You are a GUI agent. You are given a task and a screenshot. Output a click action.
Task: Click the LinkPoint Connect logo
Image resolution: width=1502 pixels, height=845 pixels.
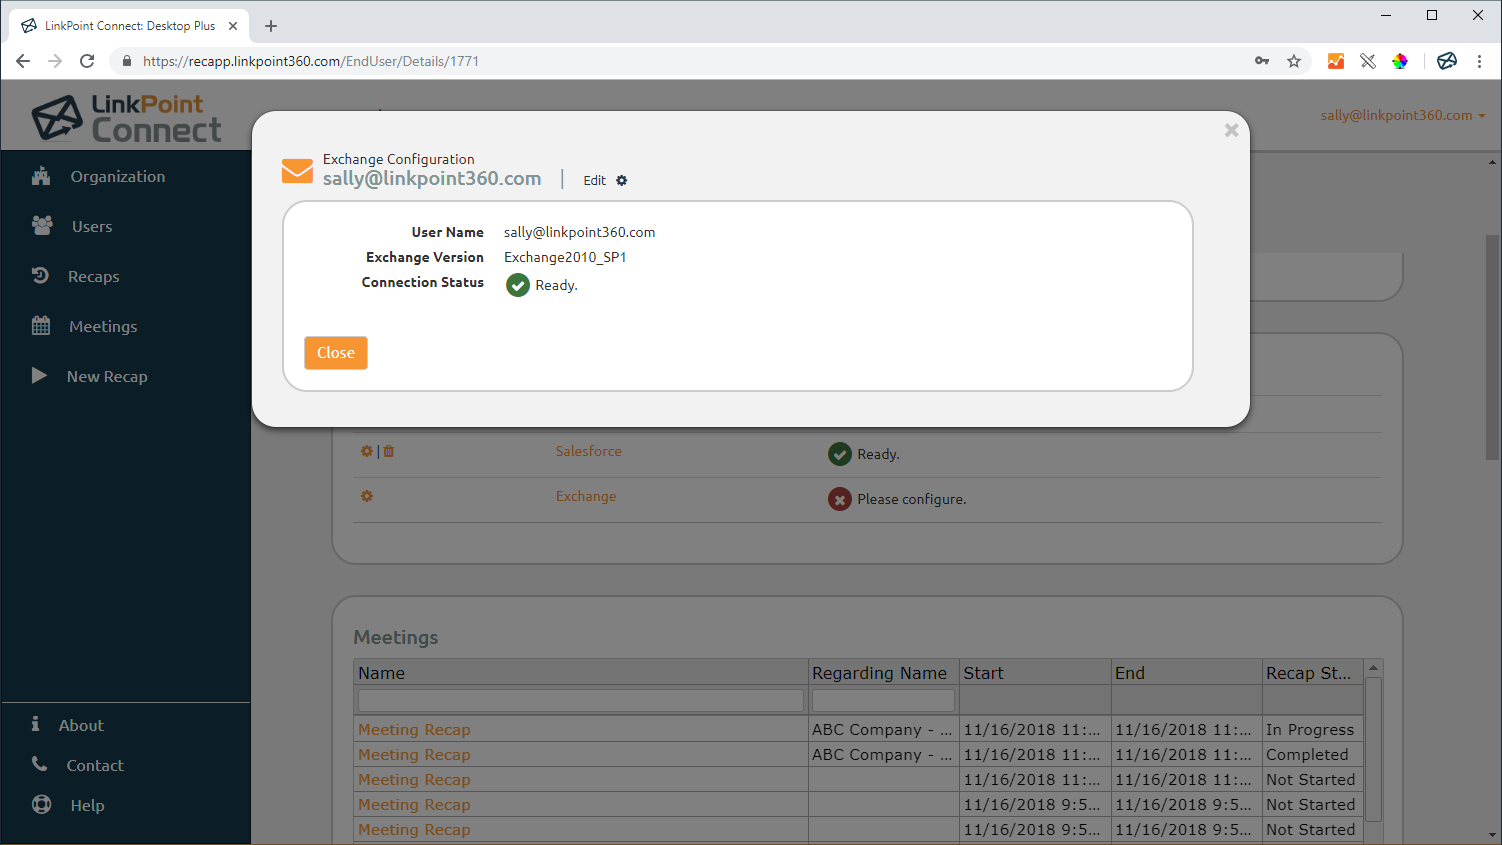[127, 118]
